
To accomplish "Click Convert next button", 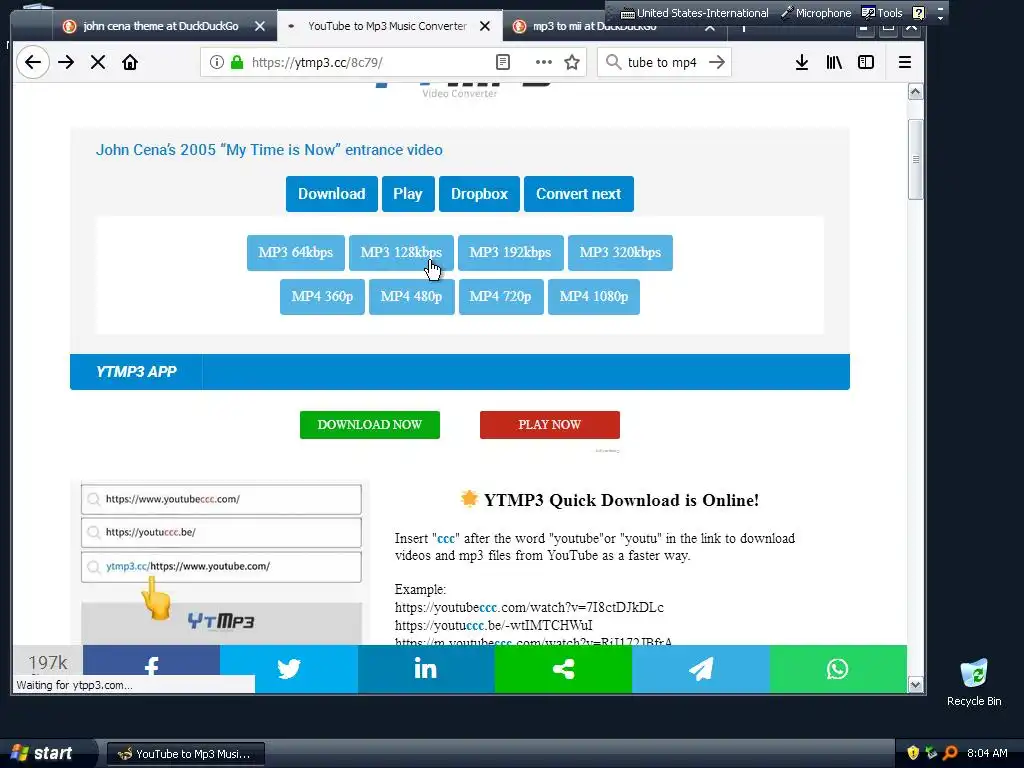I will (x=579, y=194).
